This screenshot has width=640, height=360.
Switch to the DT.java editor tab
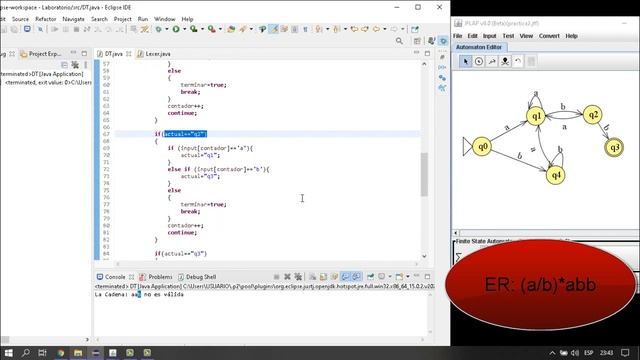(x=113, y=54)
